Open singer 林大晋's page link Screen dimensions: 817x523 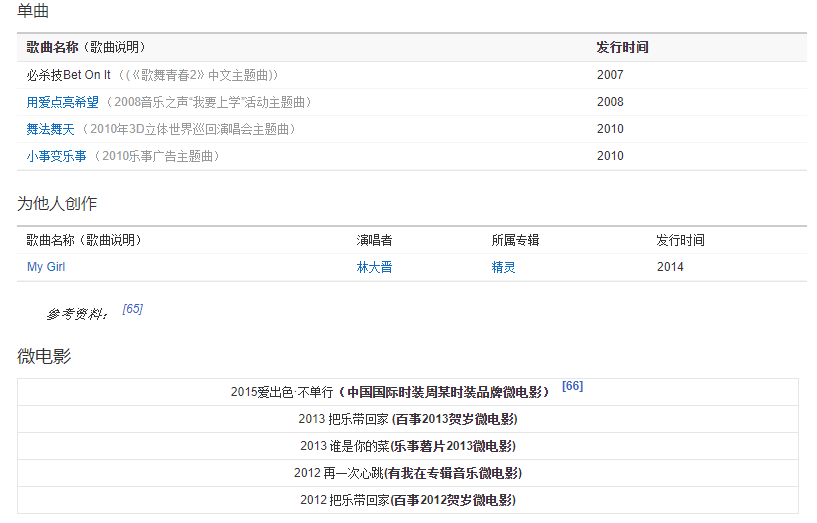pos(375,267)
